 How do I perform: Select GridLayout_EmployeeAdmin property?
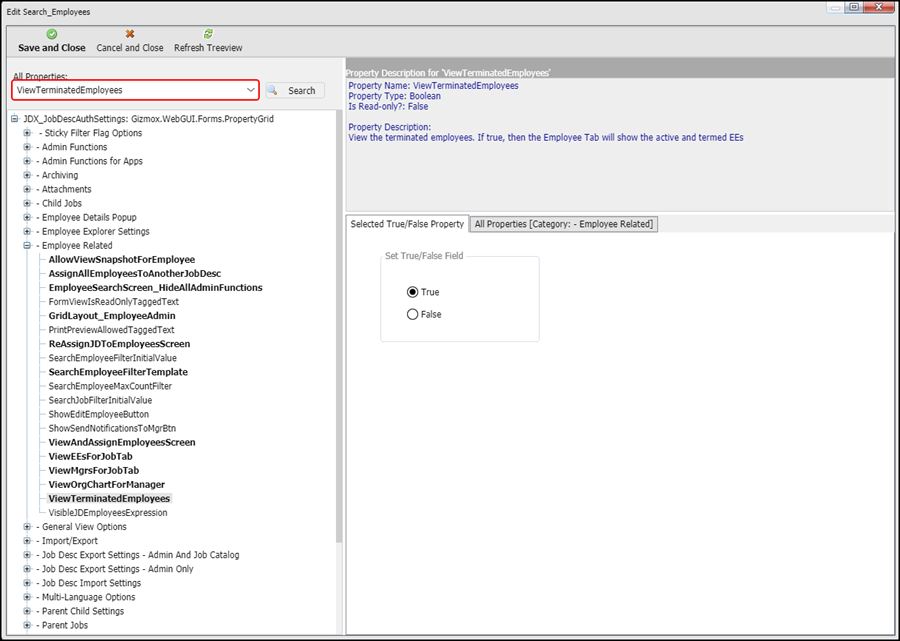pos(112,316)
